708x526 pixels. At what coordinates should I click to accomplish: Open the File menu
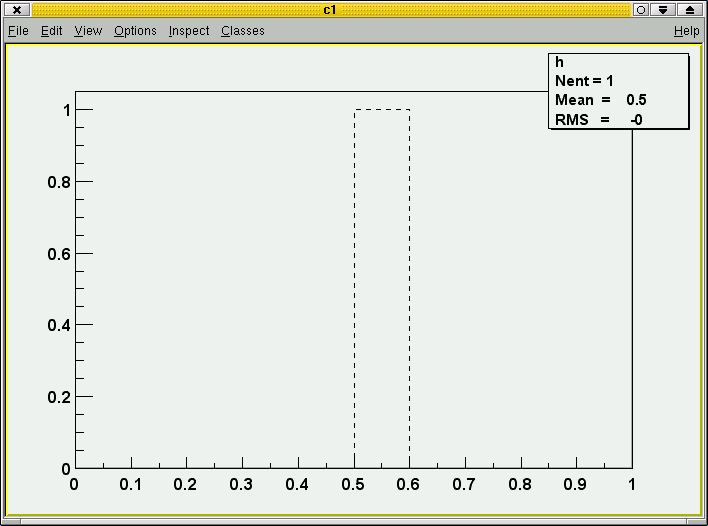[18, 31]
